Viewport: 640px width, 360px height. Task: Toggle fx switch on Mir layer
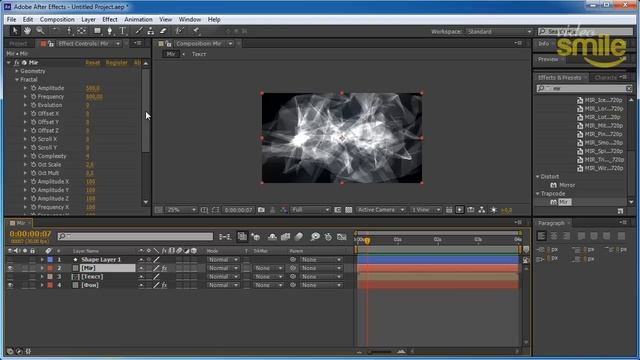(164, 268)
